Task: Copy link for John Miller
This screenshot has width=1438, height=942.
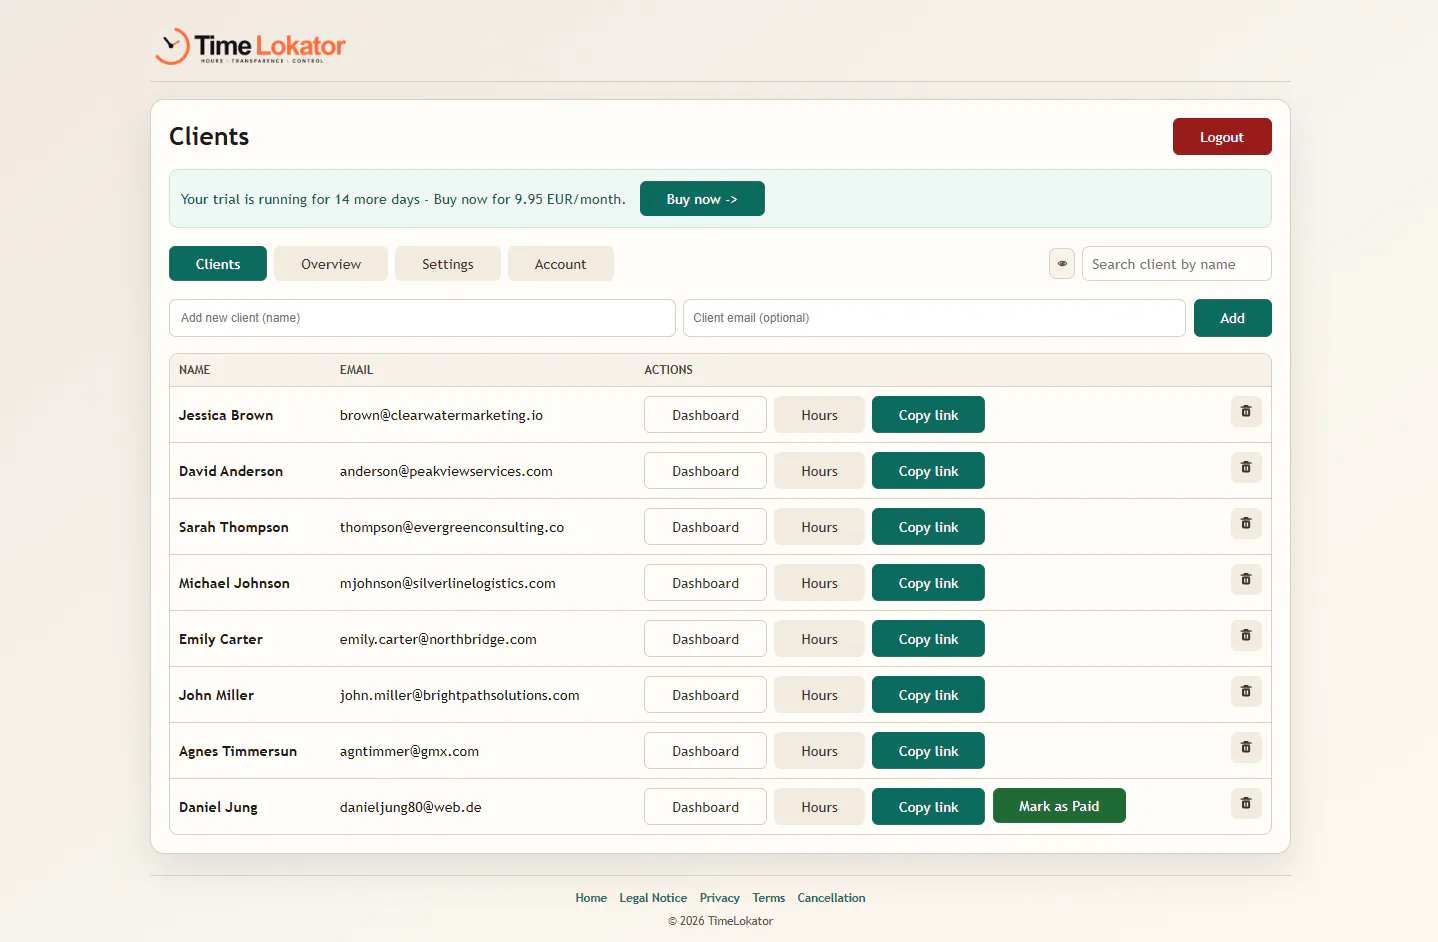Action: click(x=928, y=695)
